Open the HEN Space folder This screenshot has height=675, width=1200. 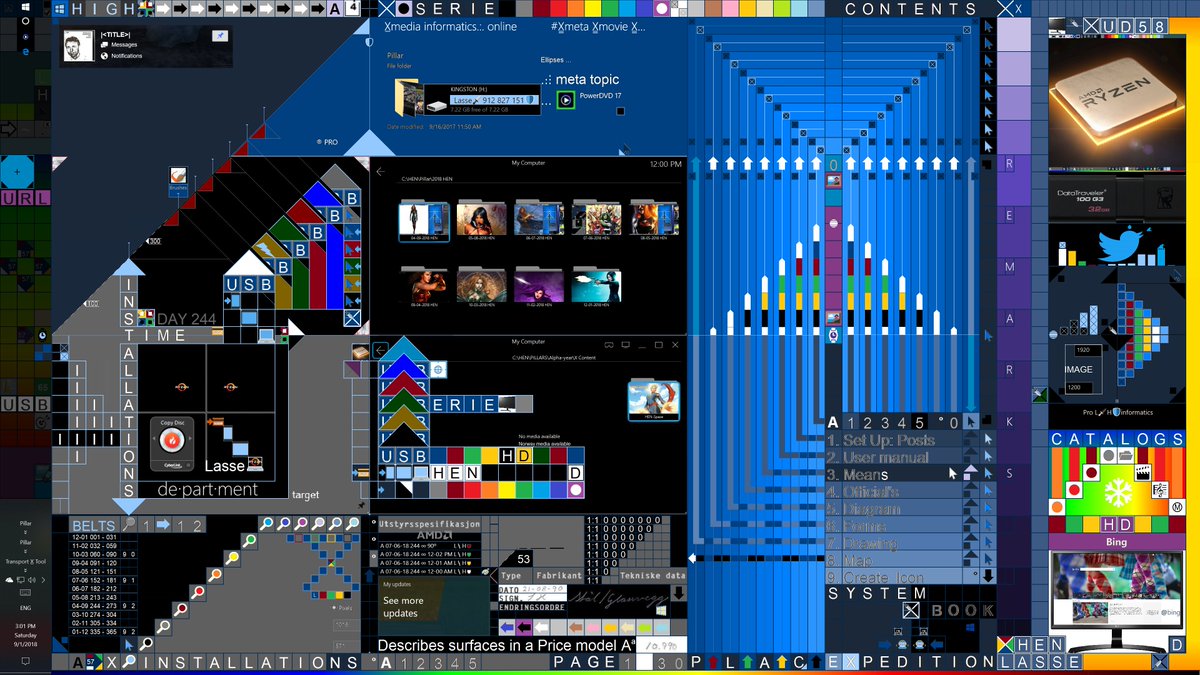point(654,401)
